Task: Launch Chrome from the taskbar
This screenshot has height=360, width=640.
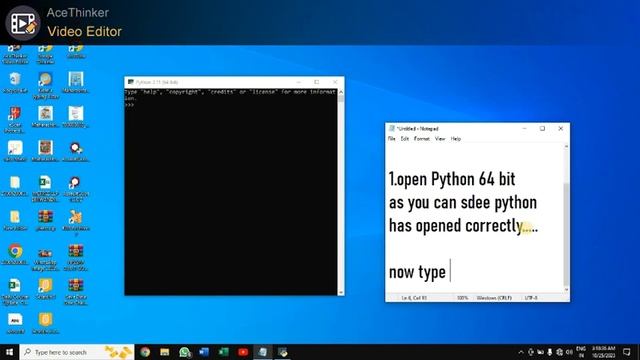Action: coord(145,352)
